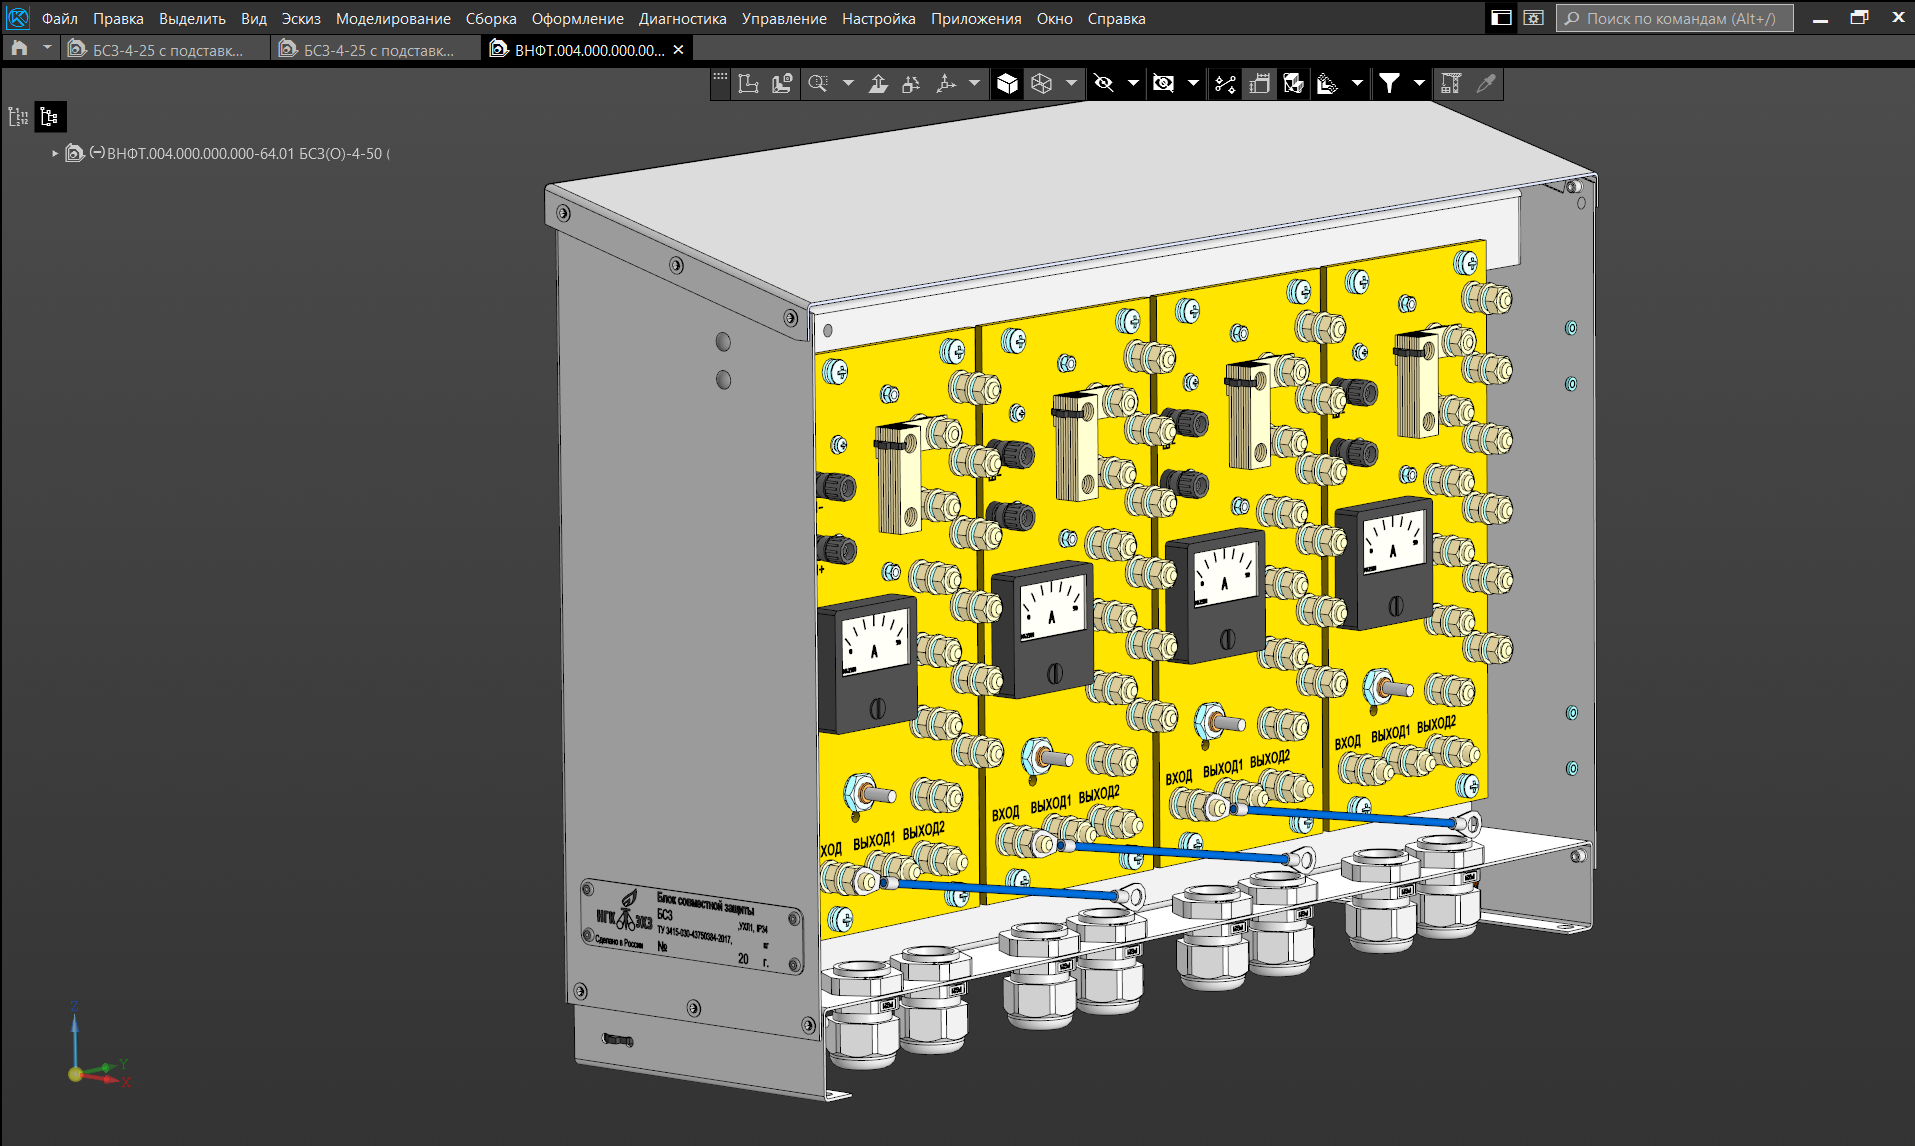Click the section view cut icon
This screenshot has height=1146, width=1915.
click(1293, 84)
